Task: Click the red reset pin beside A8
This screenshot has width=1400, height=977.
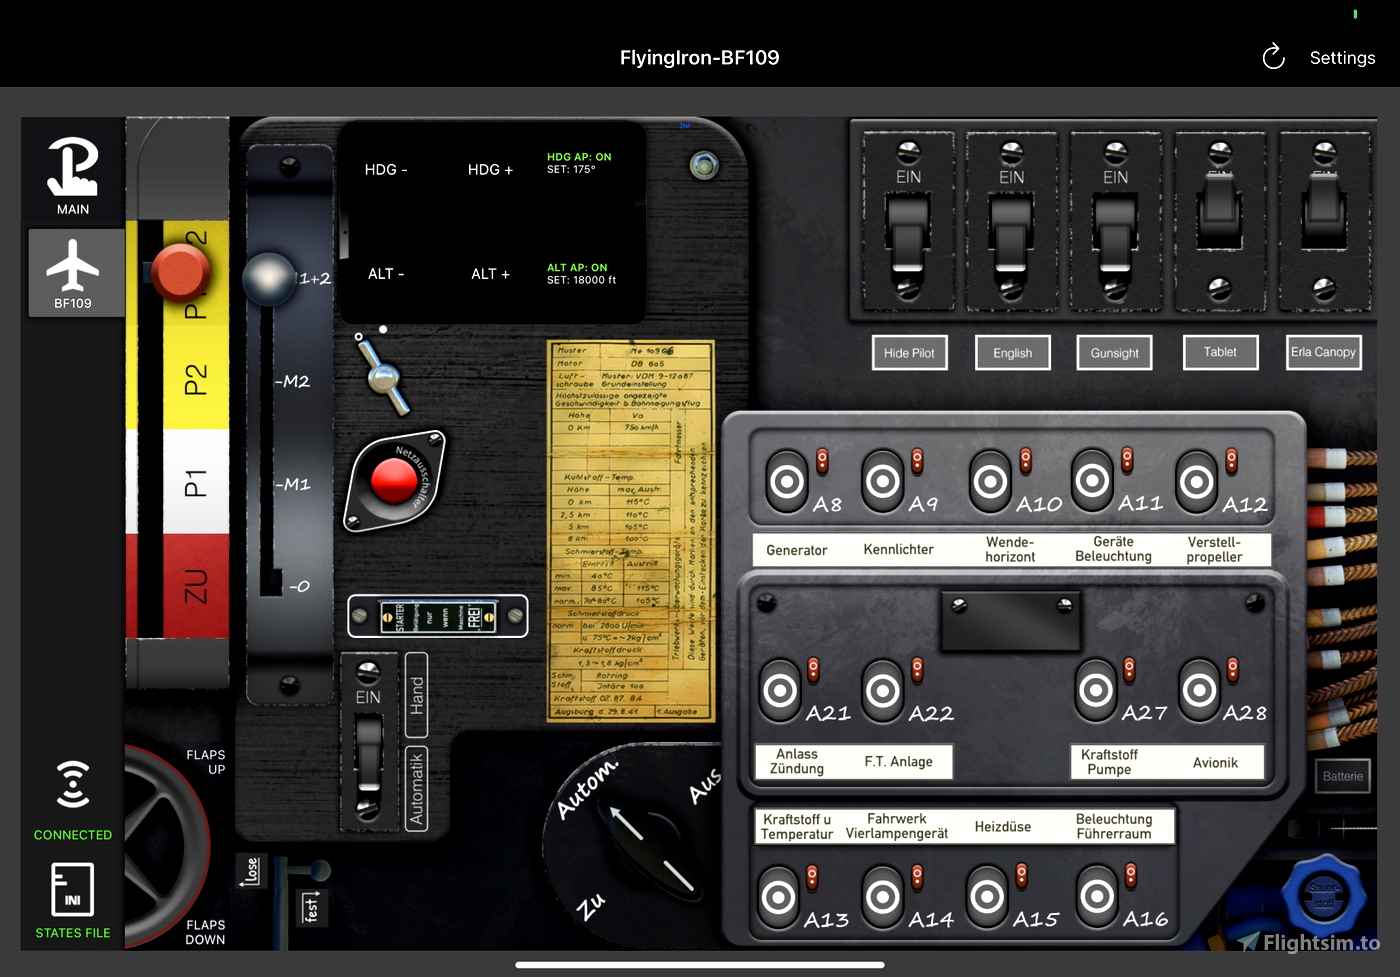Action: tap(822, 460)
